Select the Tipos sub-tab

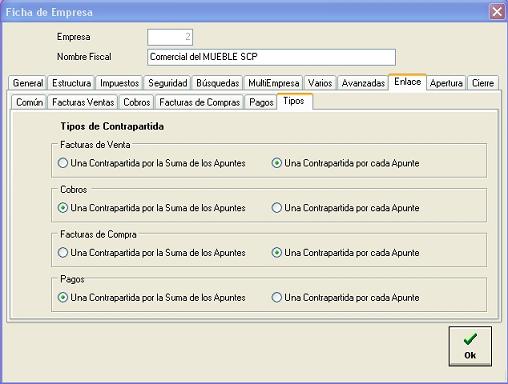click(294, 101)
